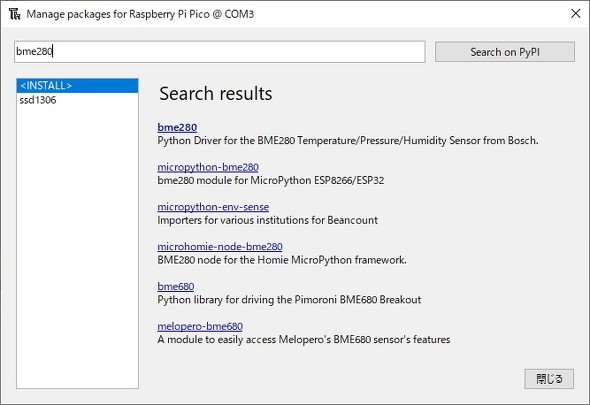The height and width of the screenshot is (405, 590).
Task: Click the text 'Importers for various institutions for Beancount'
Action: click(x=267, y=220)
